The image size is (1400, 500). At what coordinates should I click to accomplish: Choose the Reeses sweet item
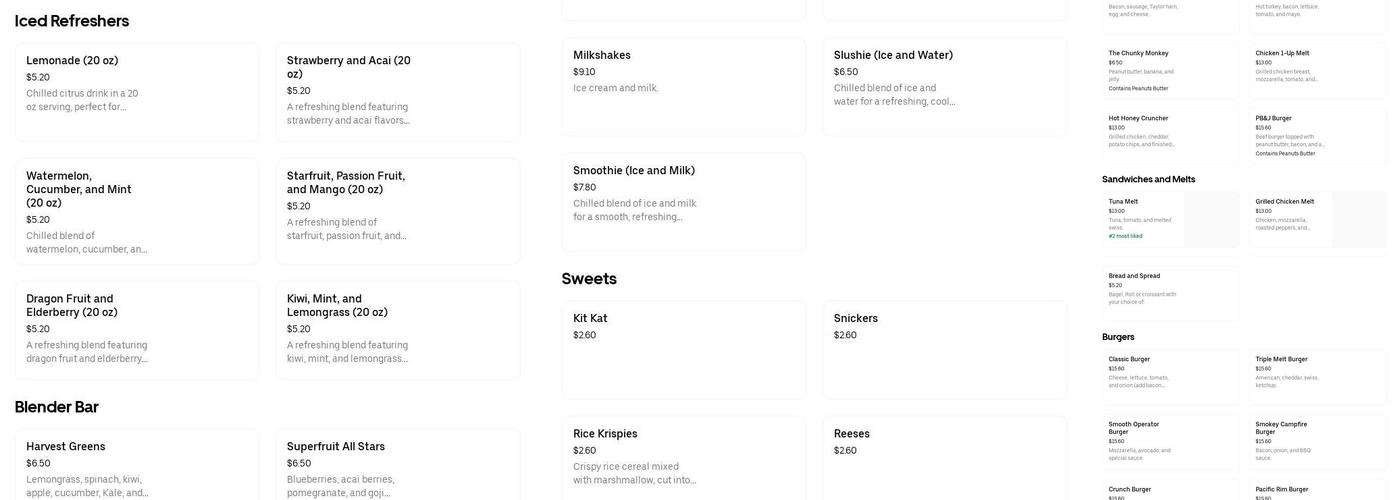[x=944, y=458]
